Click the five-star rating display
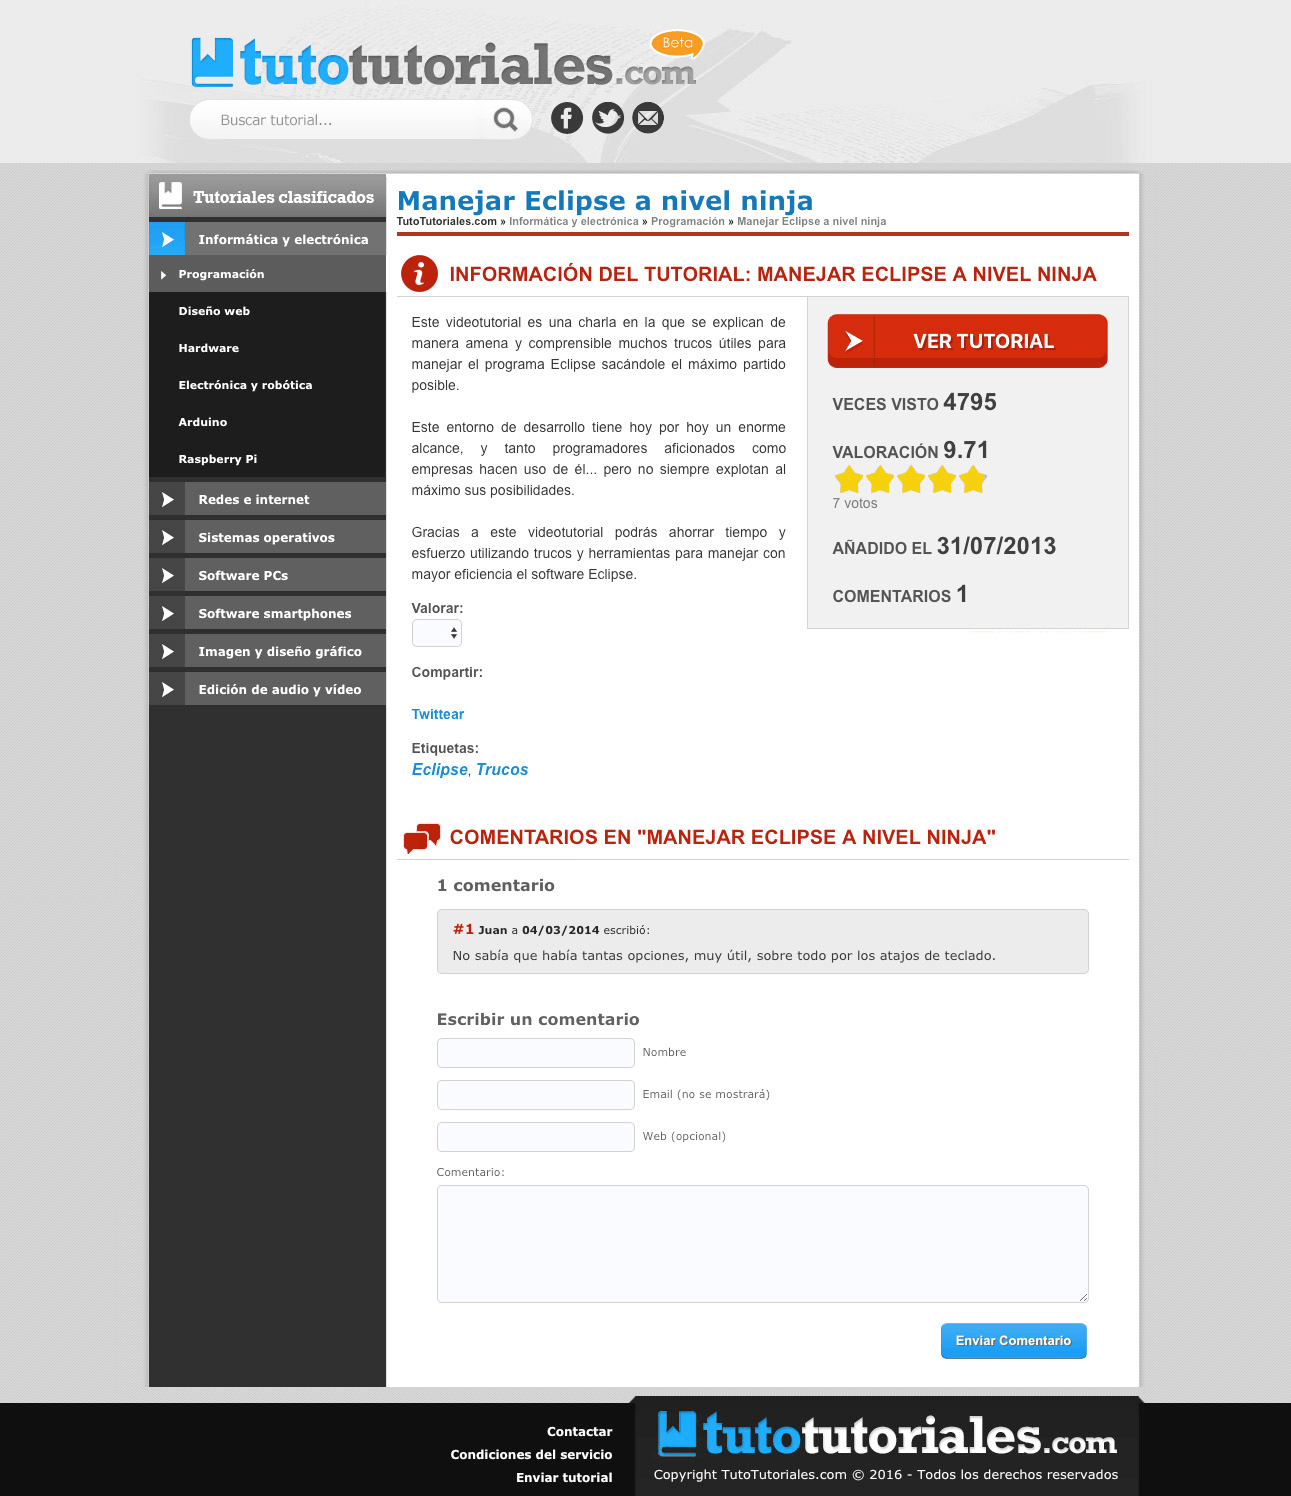 tap(910, 480)
